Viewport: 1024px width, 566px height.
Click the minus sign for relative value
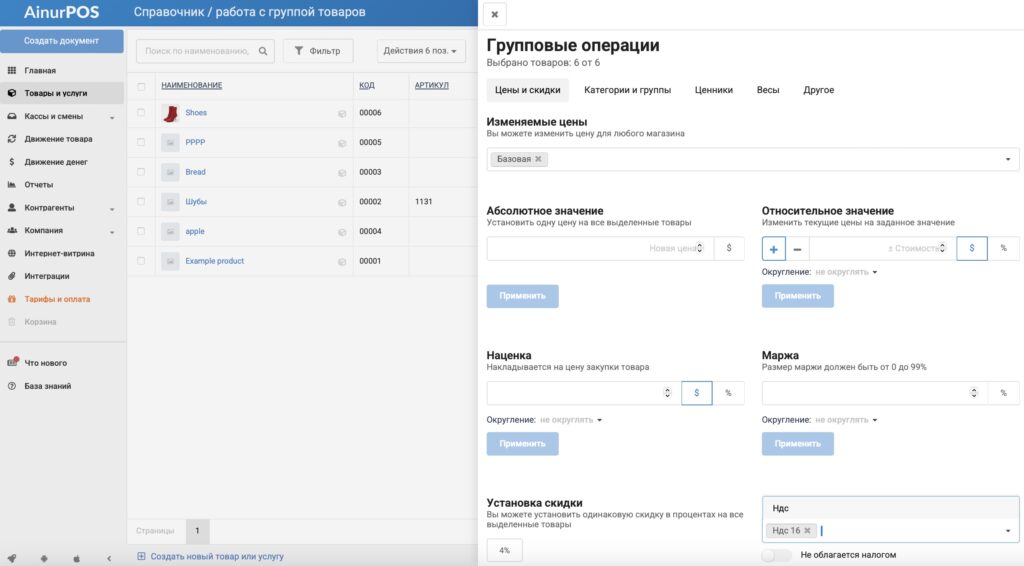point(797,248)
